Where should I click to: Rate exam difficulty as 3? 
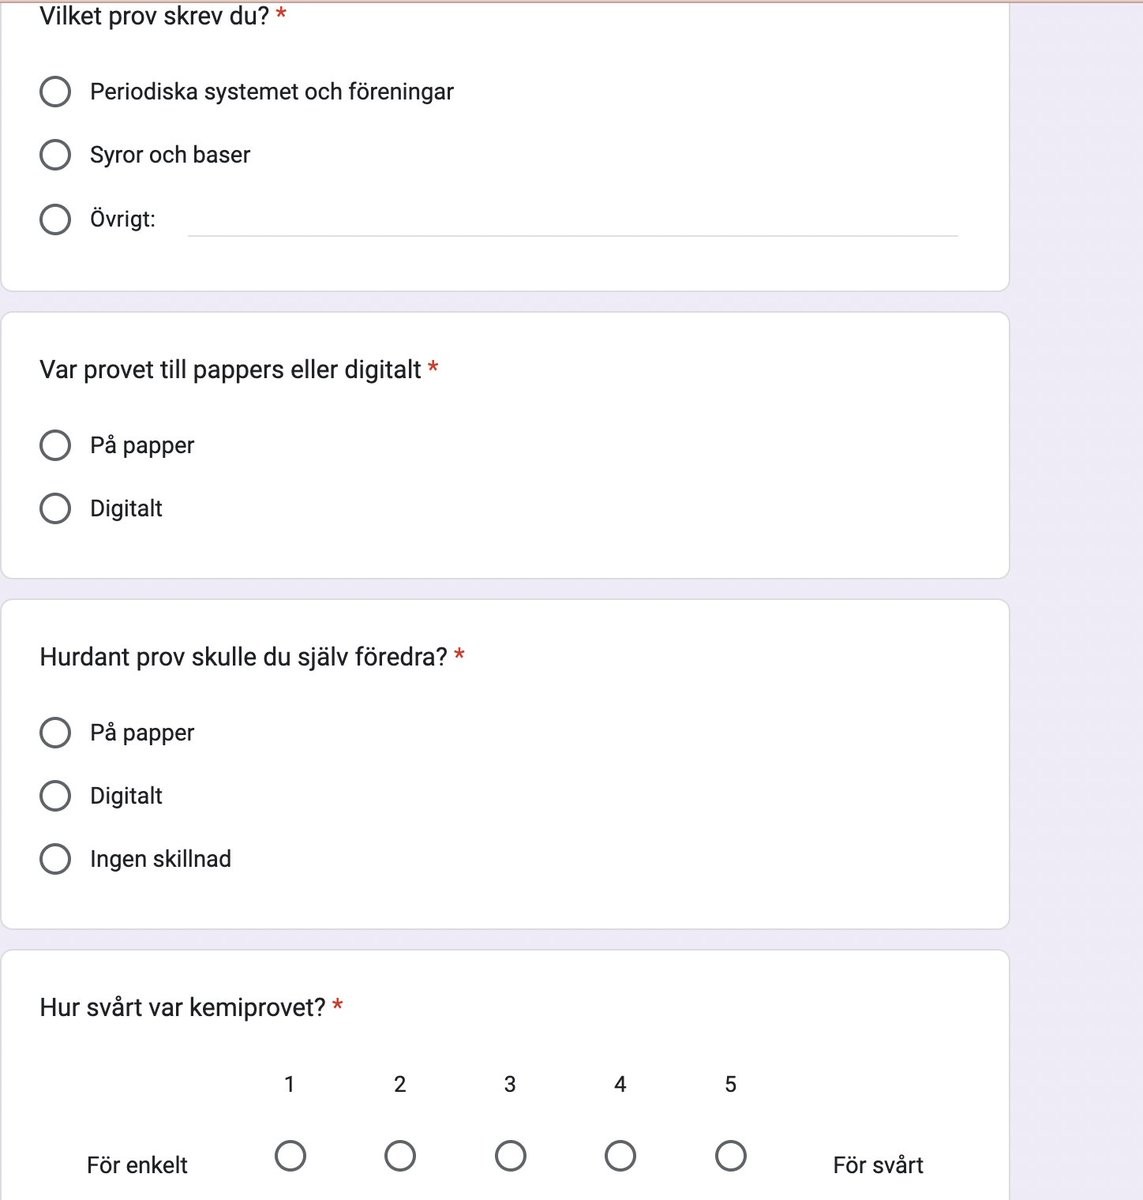coord(510,1156)
